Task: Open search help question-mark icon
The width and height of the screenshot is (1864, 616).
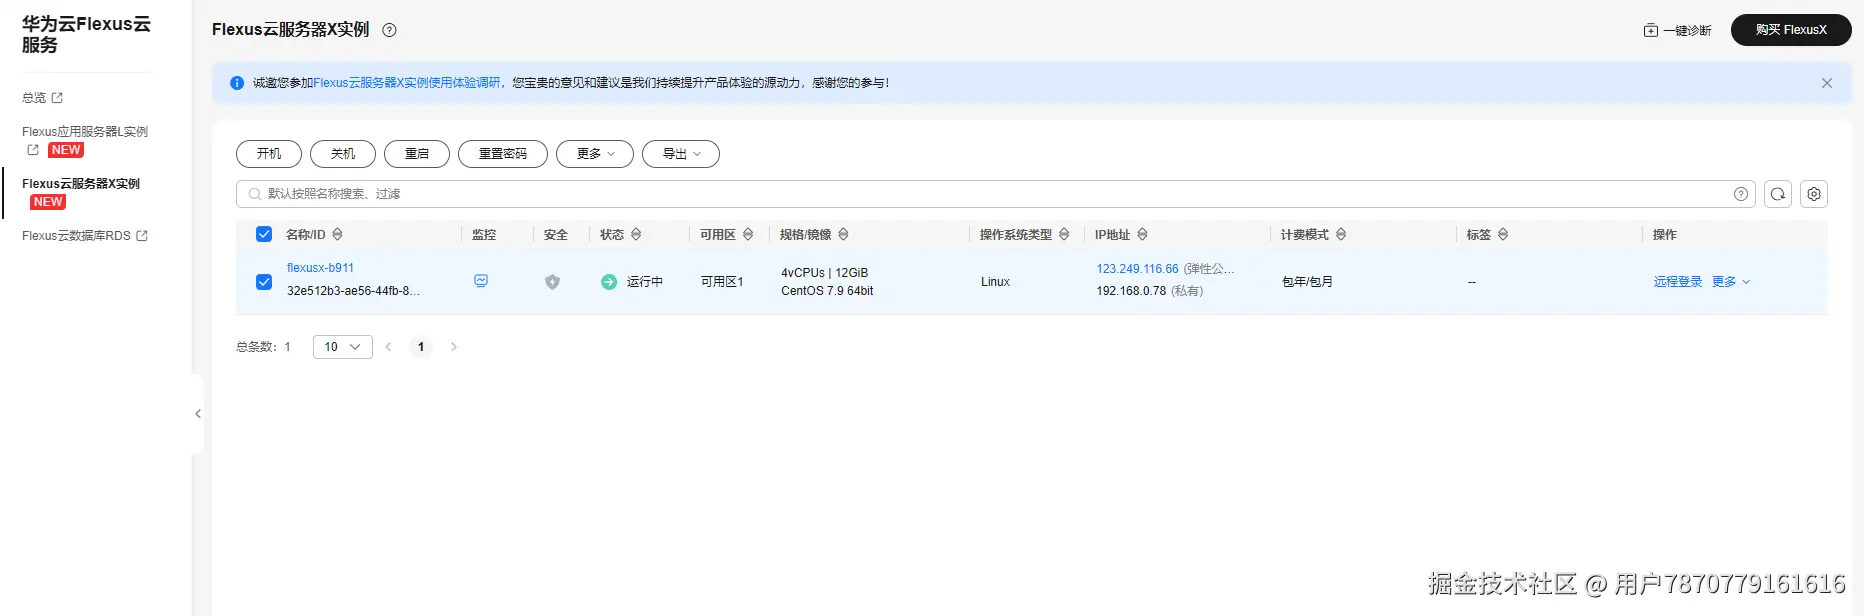Action: click(x=1741, y=194)
